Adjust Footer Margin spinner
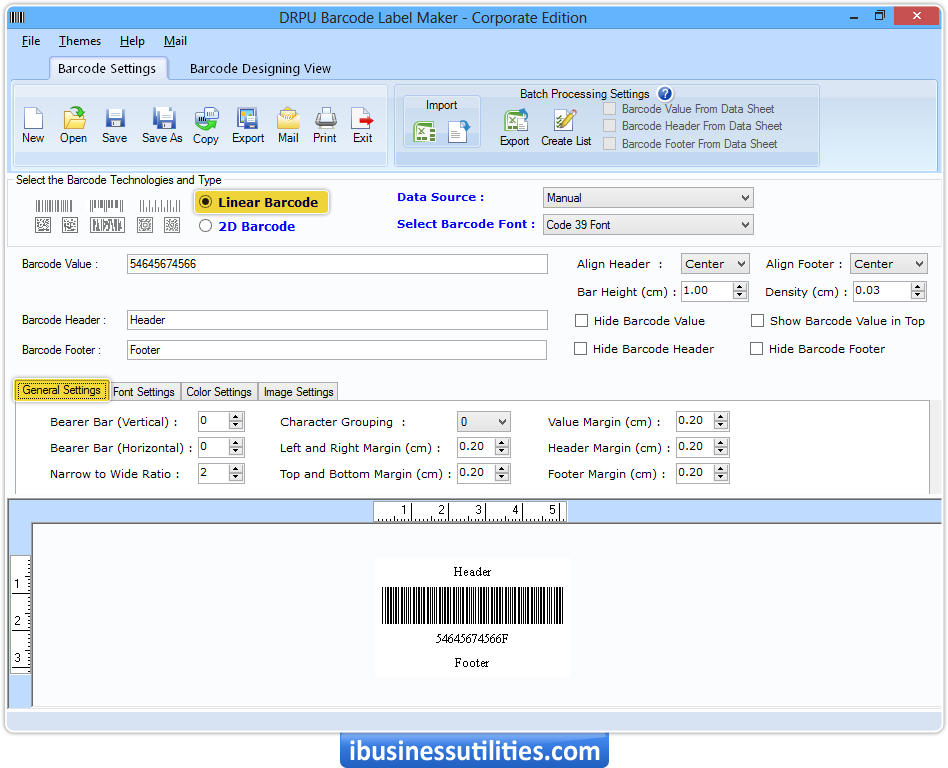 tap(720, 473)
